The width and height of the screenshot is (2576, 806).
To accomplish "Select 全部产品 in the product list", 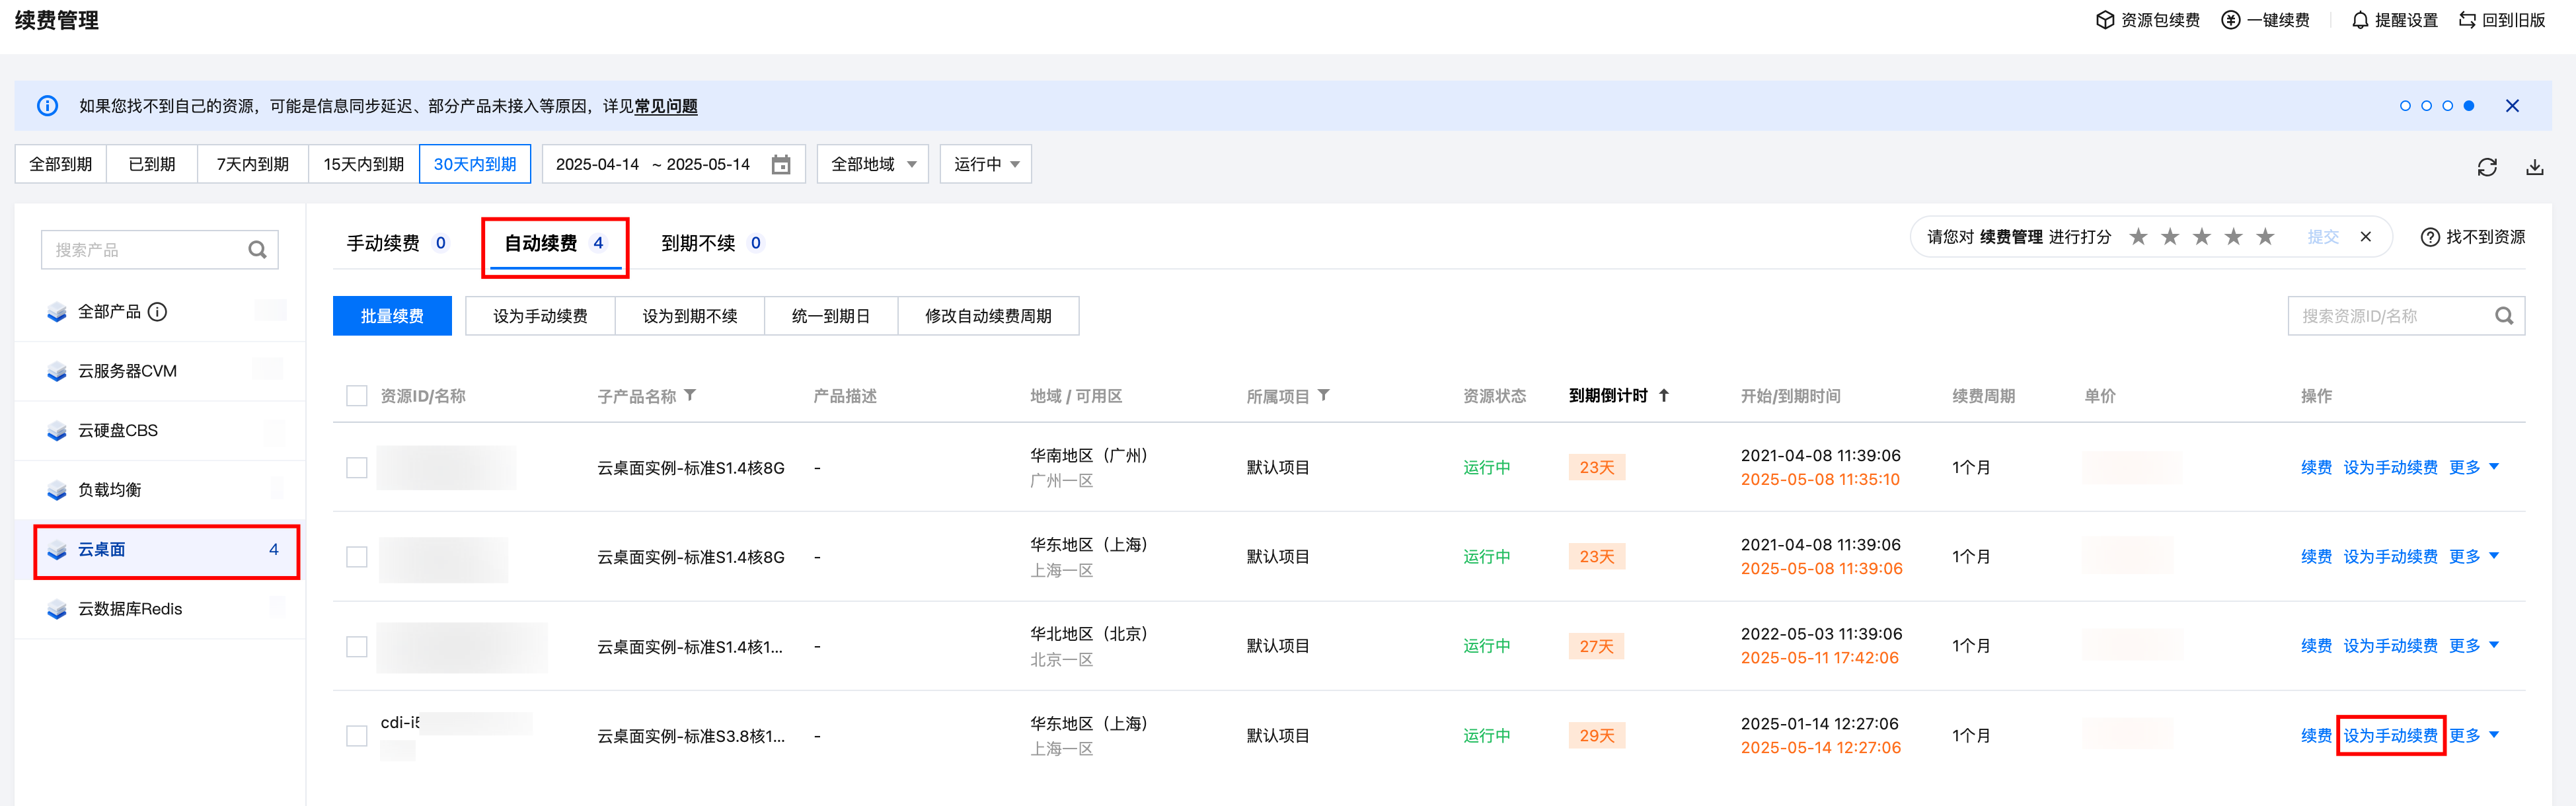I will click(x=160, y=312).
